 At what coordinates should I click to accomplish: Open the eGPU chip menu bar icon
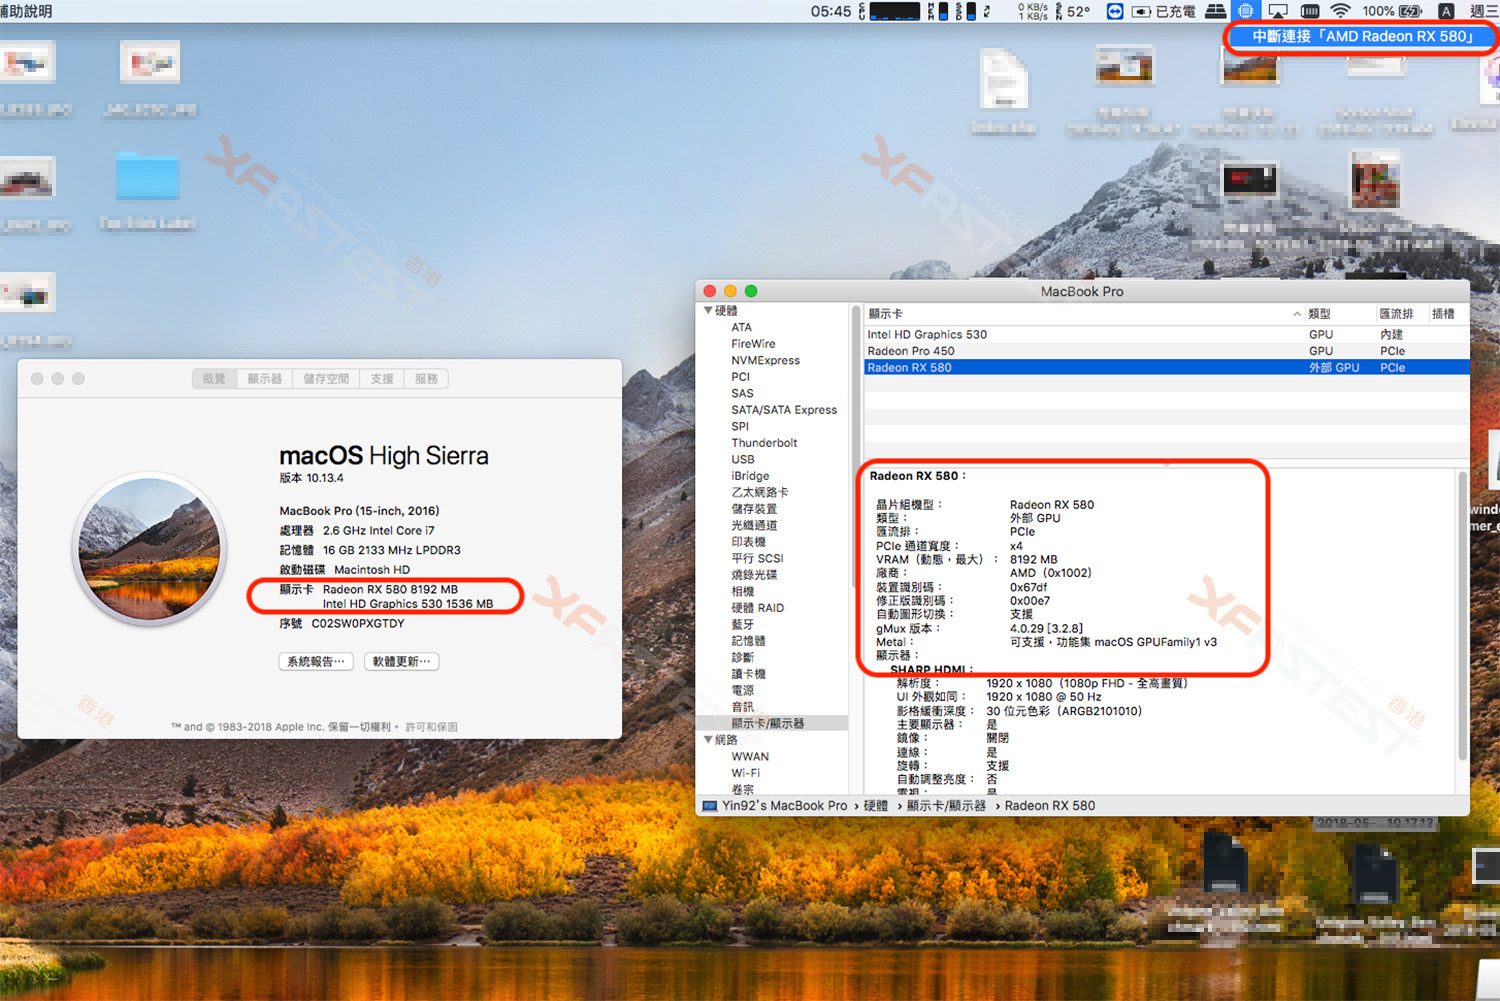pos(1245,11)
